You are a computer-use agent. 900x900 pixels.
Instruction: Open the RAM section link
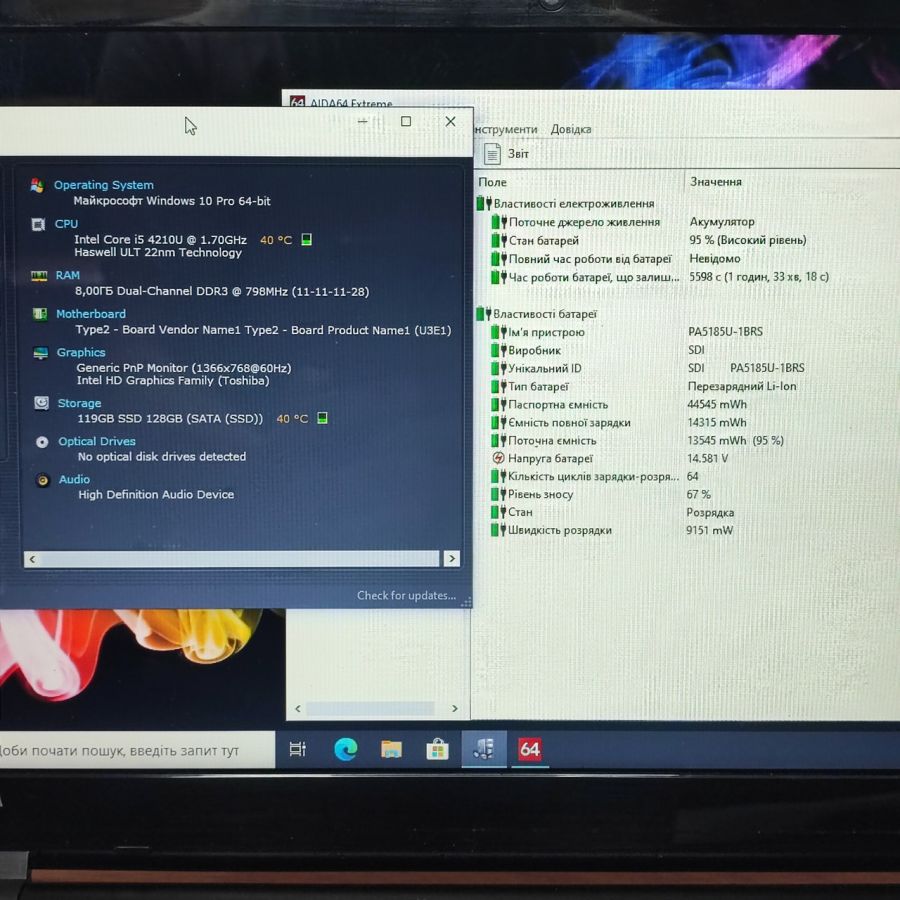pyautogui.click(x=68, y=276)
